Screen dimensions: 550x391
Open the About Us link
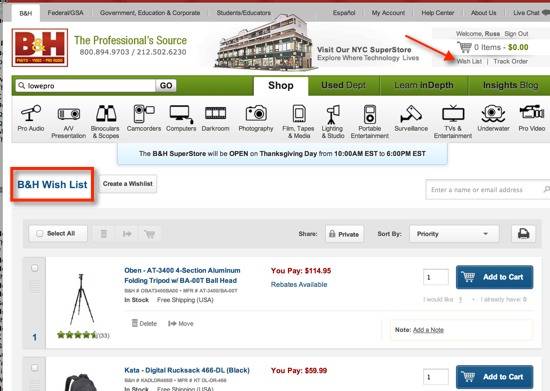pyautogui.click(x=483, y=13)
